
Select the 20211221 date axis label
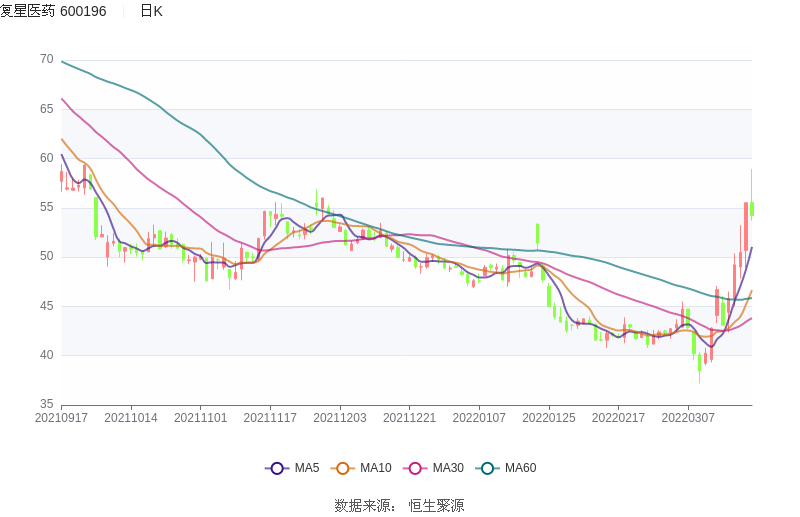point(409,418)
